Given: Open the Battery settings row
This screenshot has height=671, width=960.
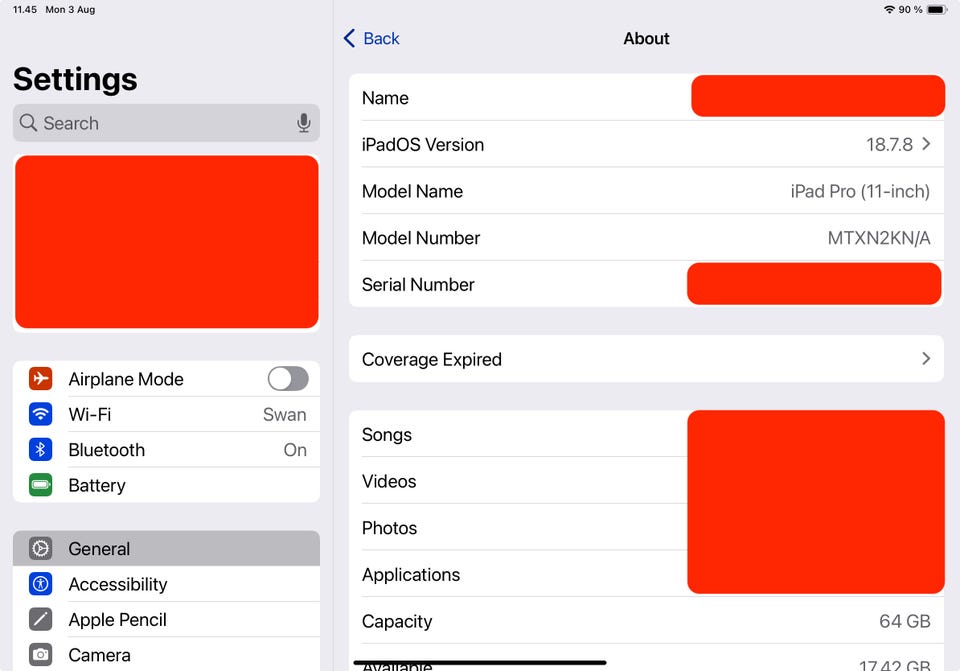Looking at the screenshot, I should [x=167, y=485].
